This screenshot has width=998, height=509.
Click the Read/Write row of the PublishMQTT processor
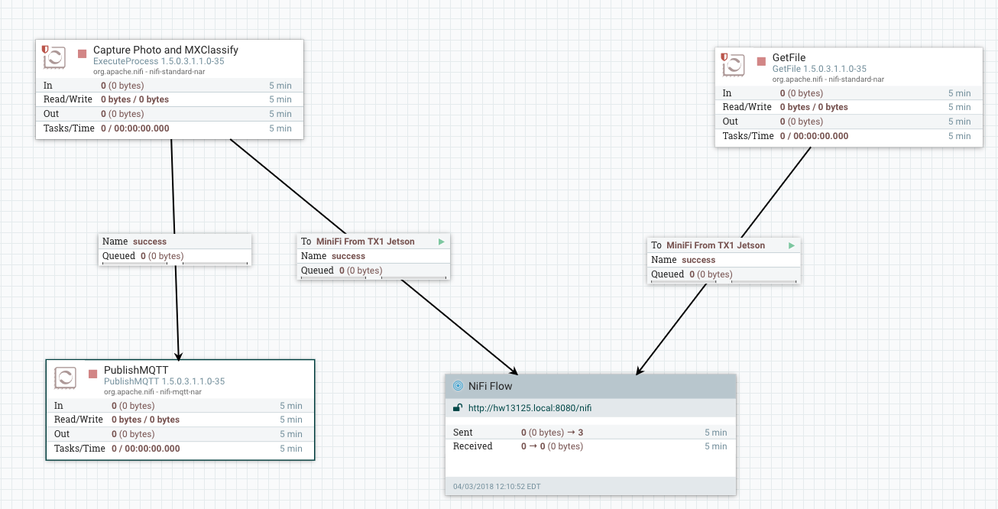point(180,420)
